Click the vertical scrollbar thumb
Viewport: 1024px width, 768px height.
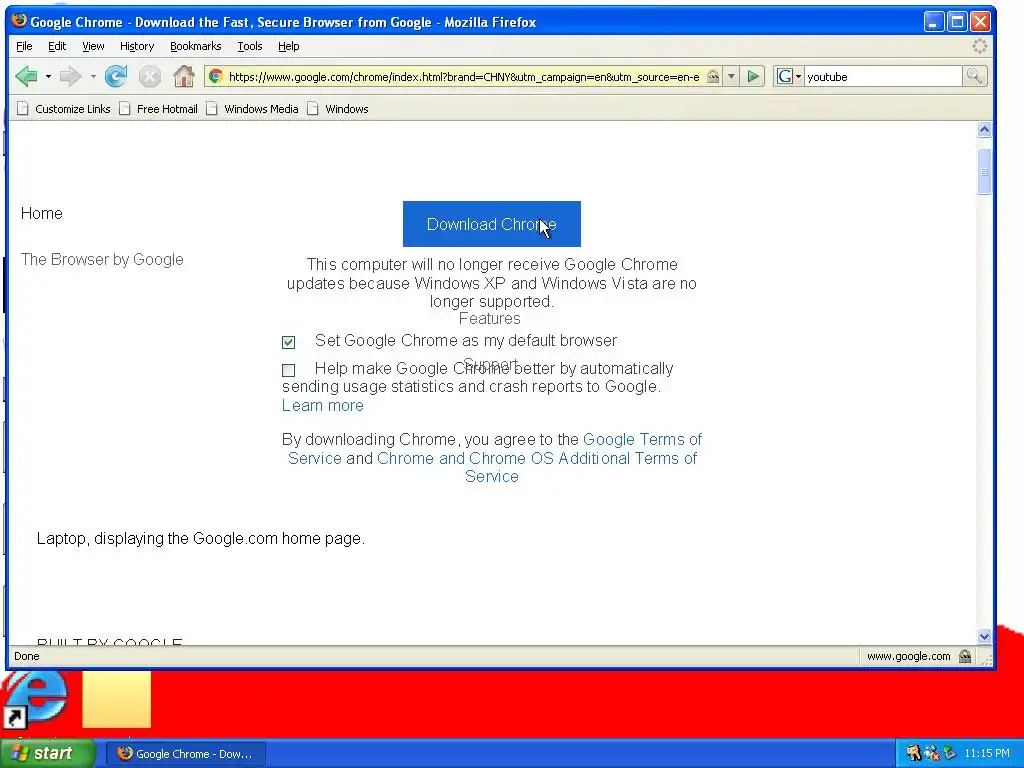click(984, 172)
